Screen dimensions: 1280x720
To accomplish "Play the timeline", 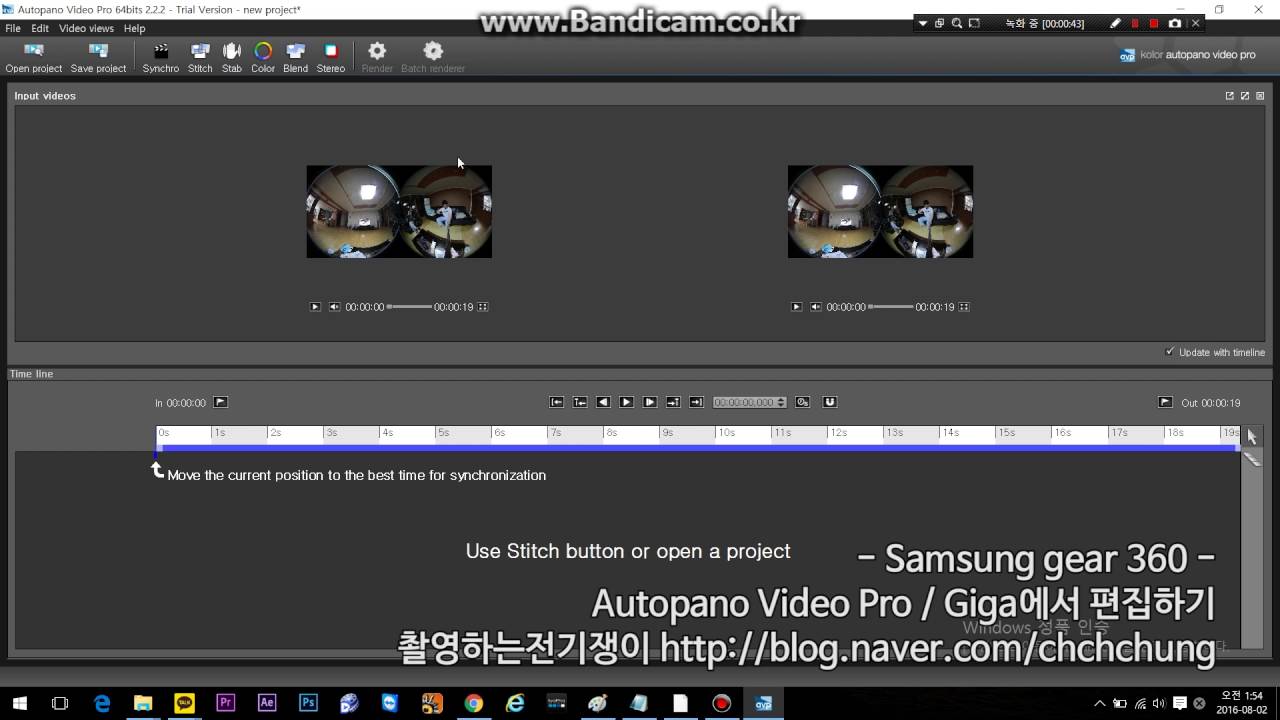I will point(626,402).
